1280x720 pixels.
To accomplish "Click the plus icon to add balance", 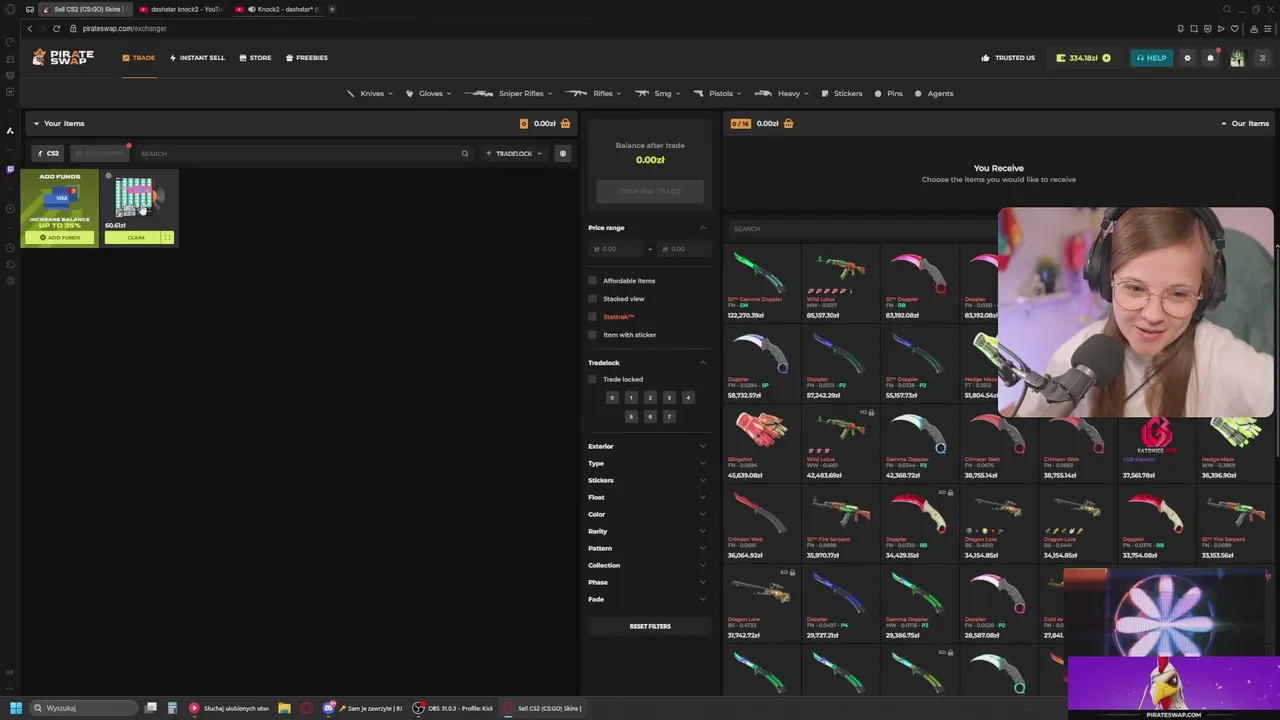I will tap(1106, 58).
